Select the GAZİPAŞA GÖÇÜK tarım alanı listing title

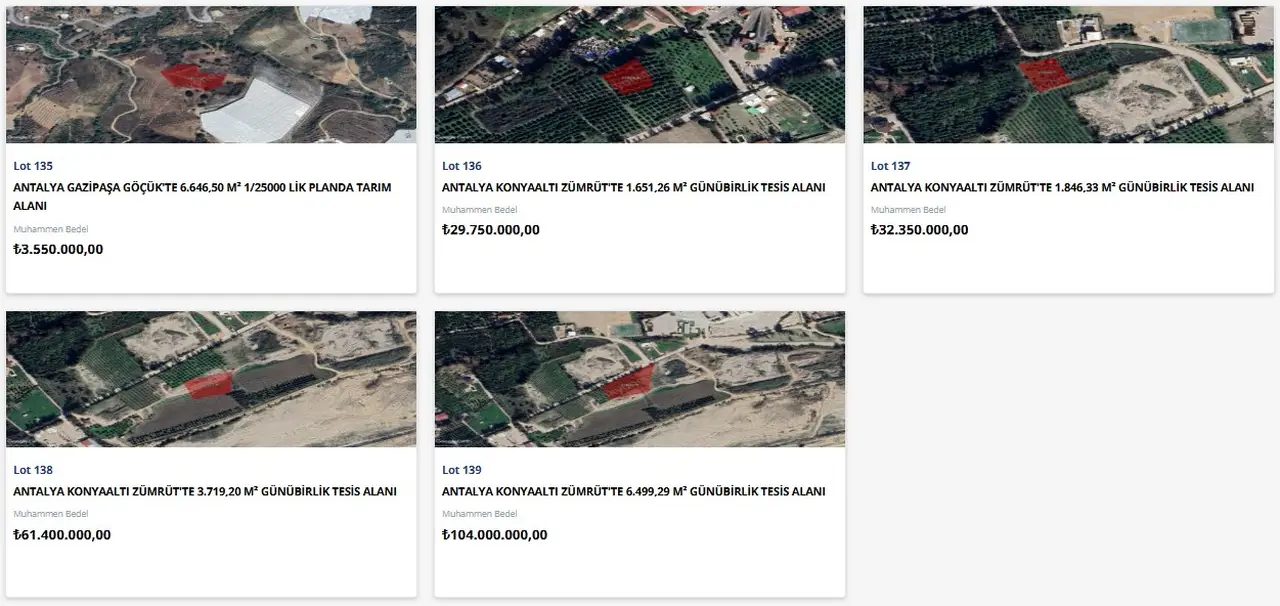(202, 196)
